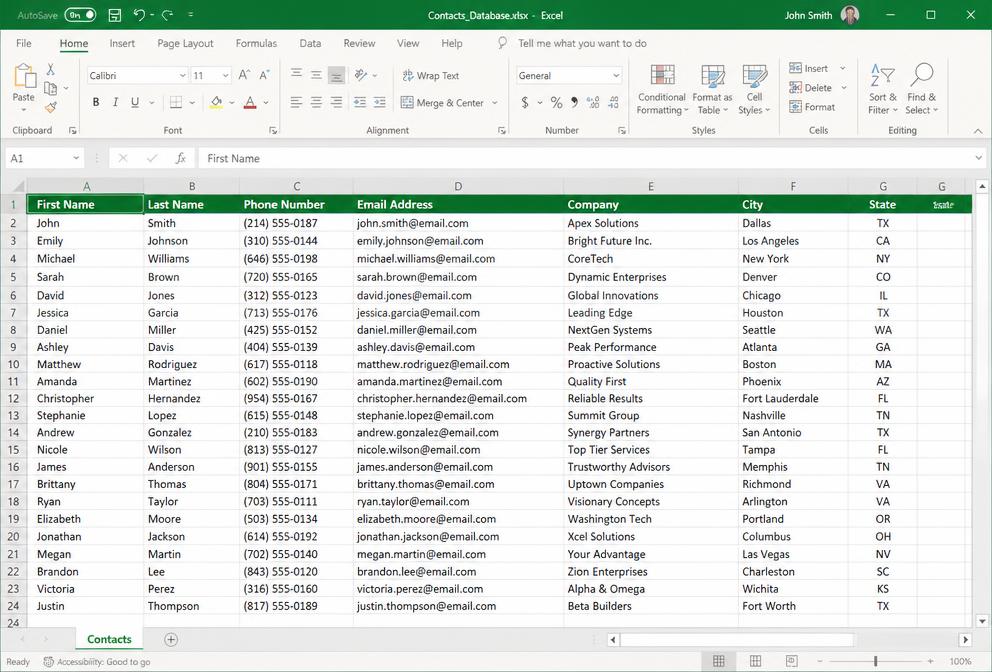The image size is (992, 672).
Task: Click the Save icon in title bar
Action: (115, 15)
